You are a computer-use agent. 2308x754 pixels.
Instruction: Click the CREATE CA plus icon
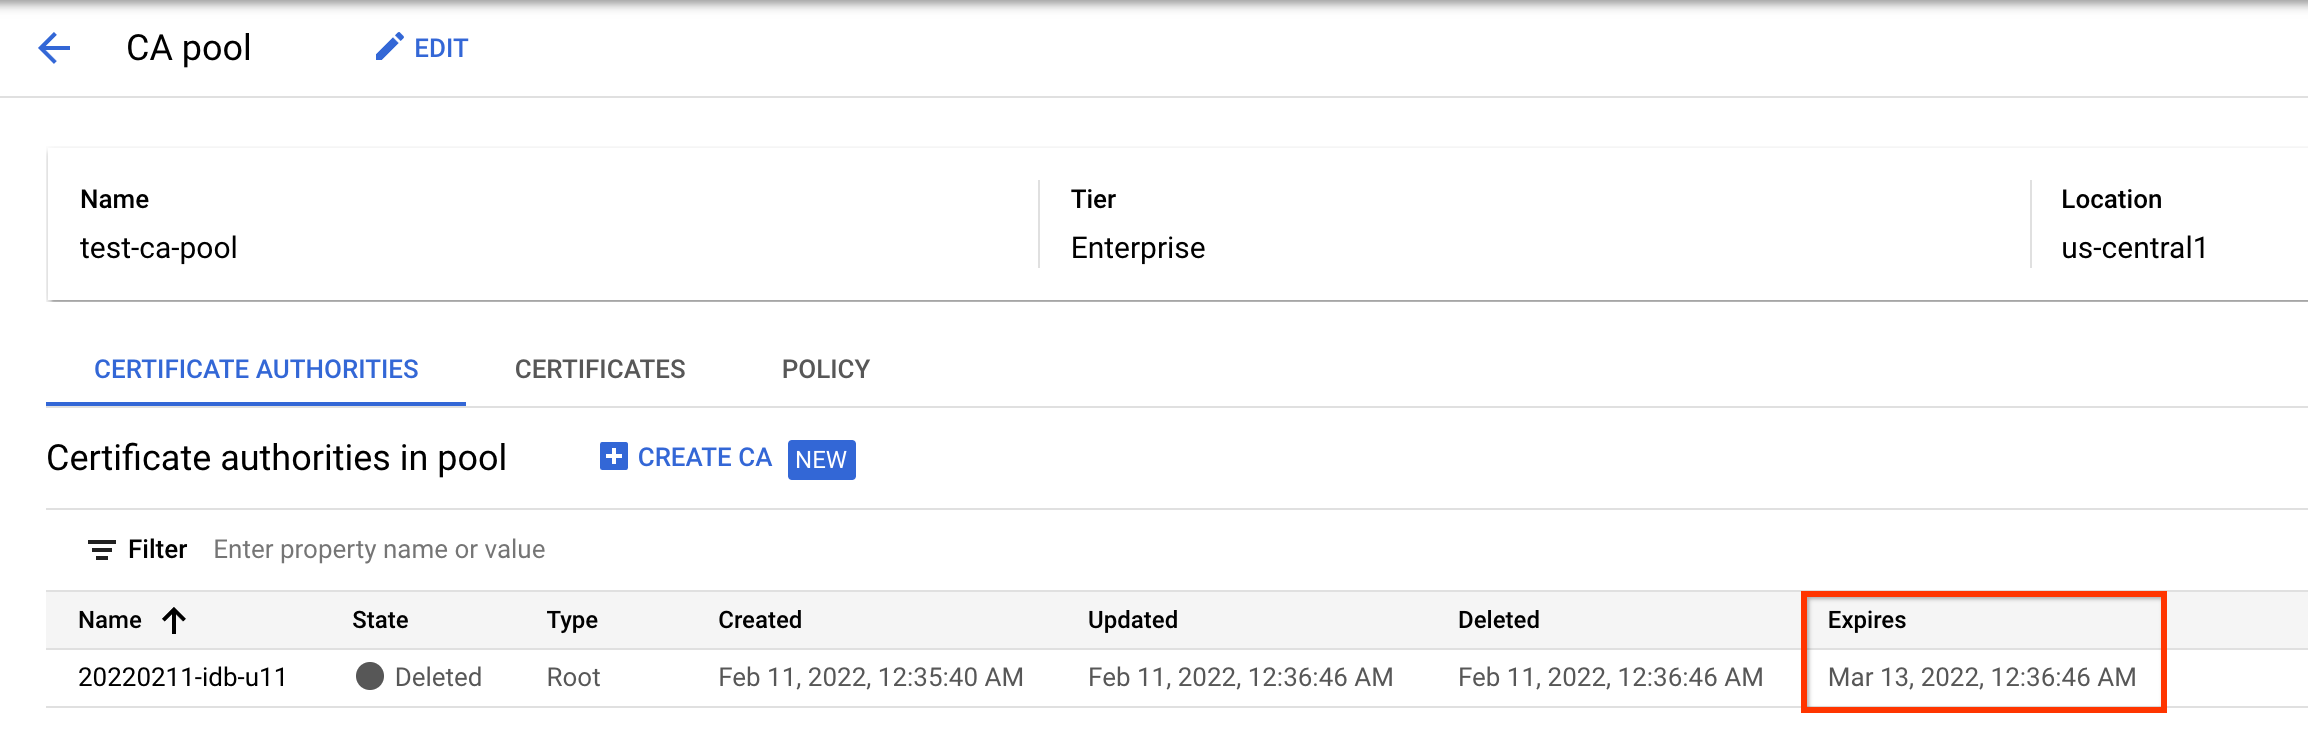point(613,457)
